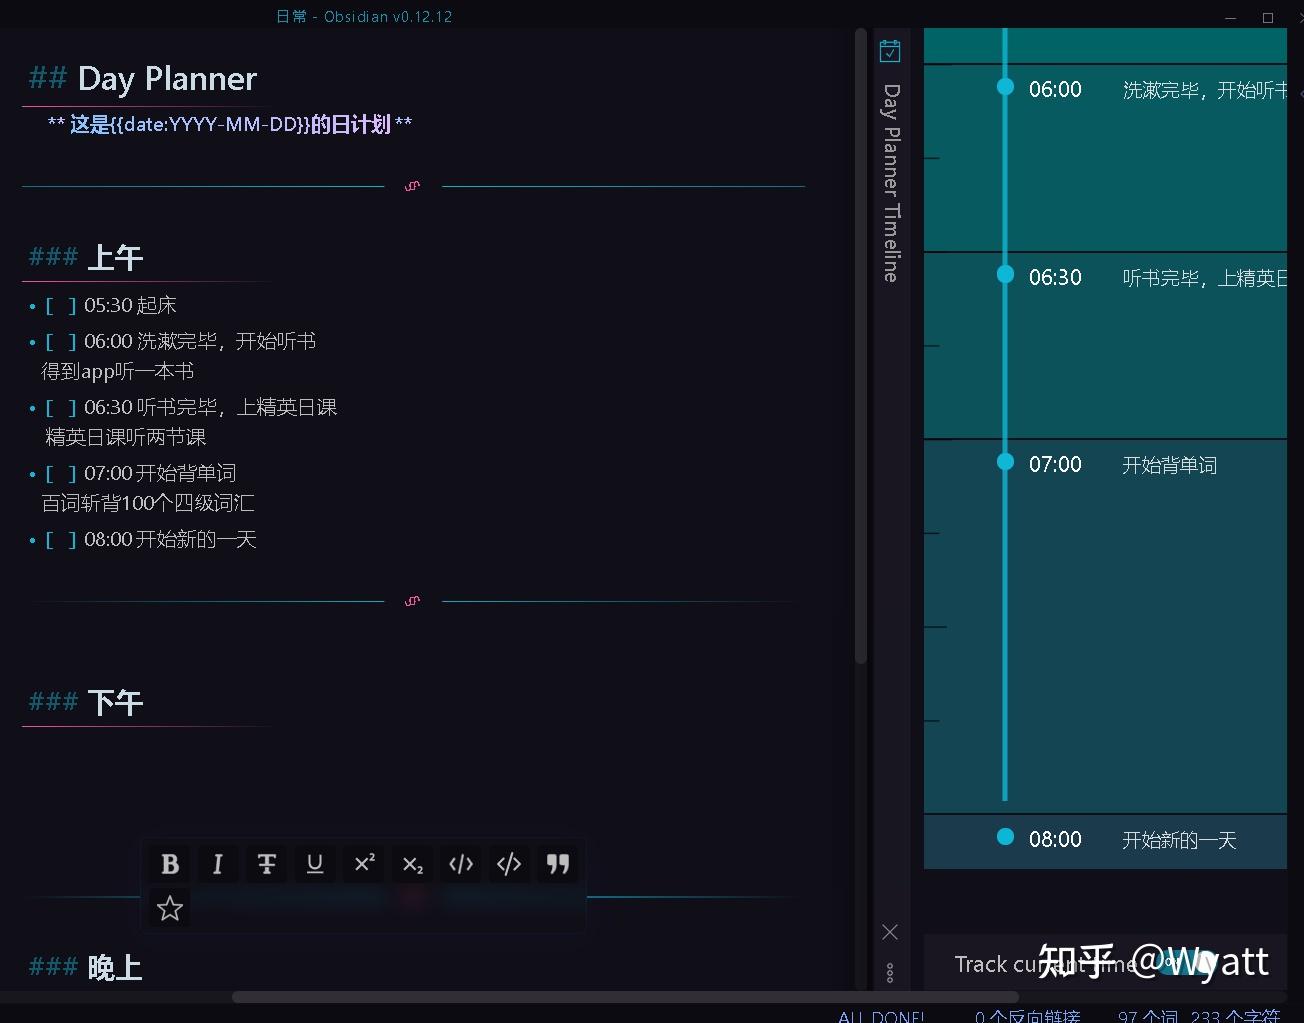1304x1023 pixels.
Task: Select the subscript icon
Action: pos(411,864)
